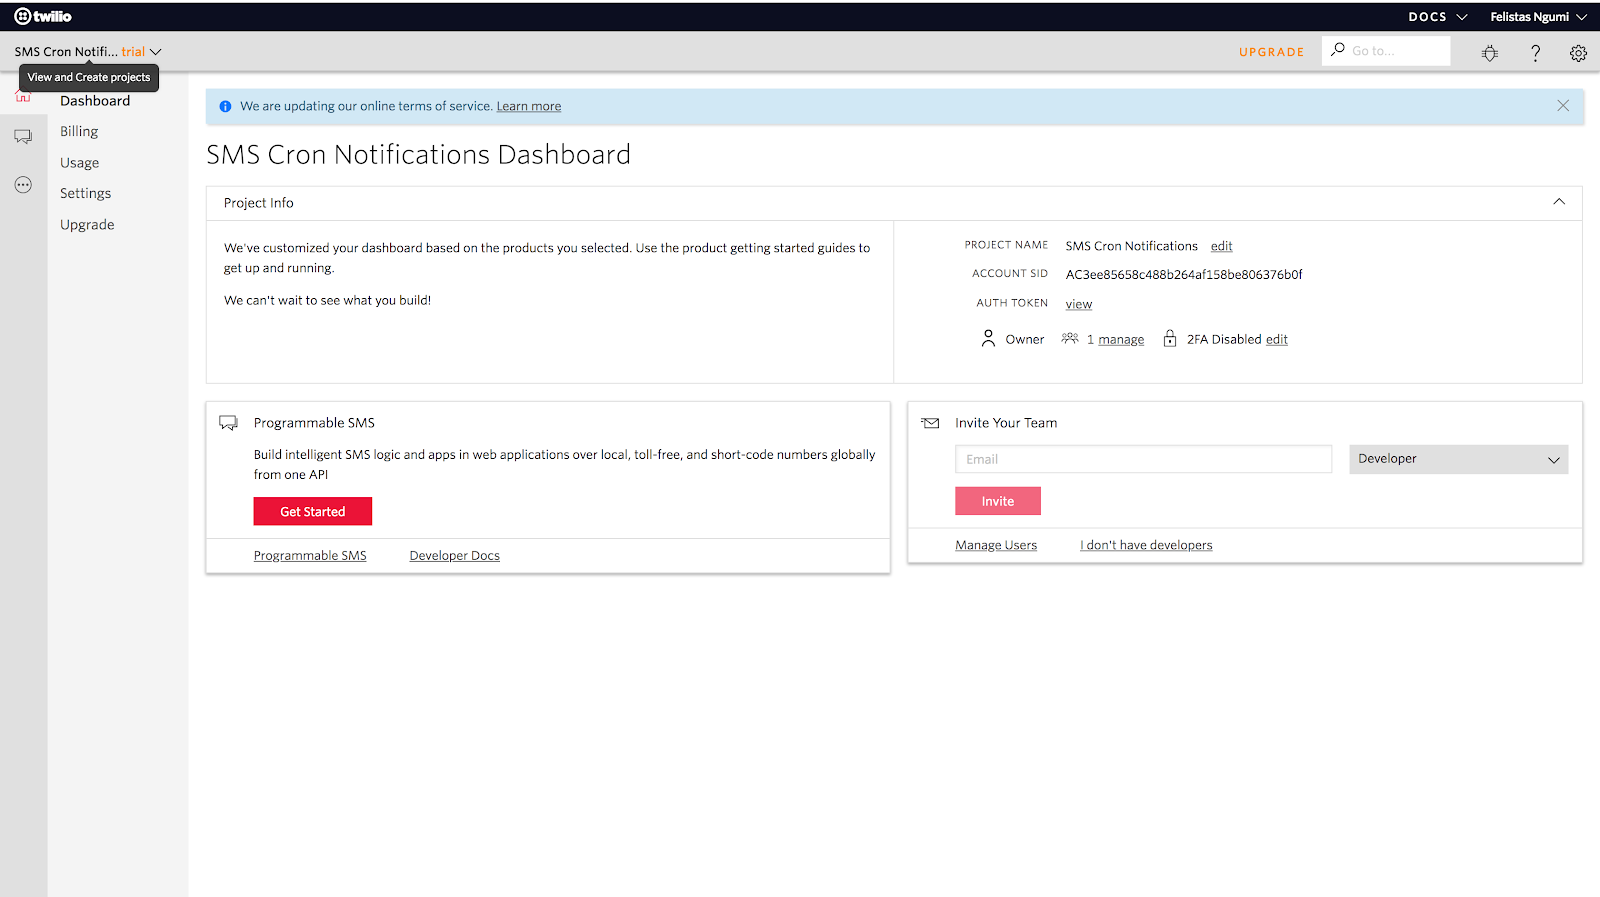This screenshot has width=1600, height=897.
Task: Edit the project name
Action: [x=1222, y=246]
